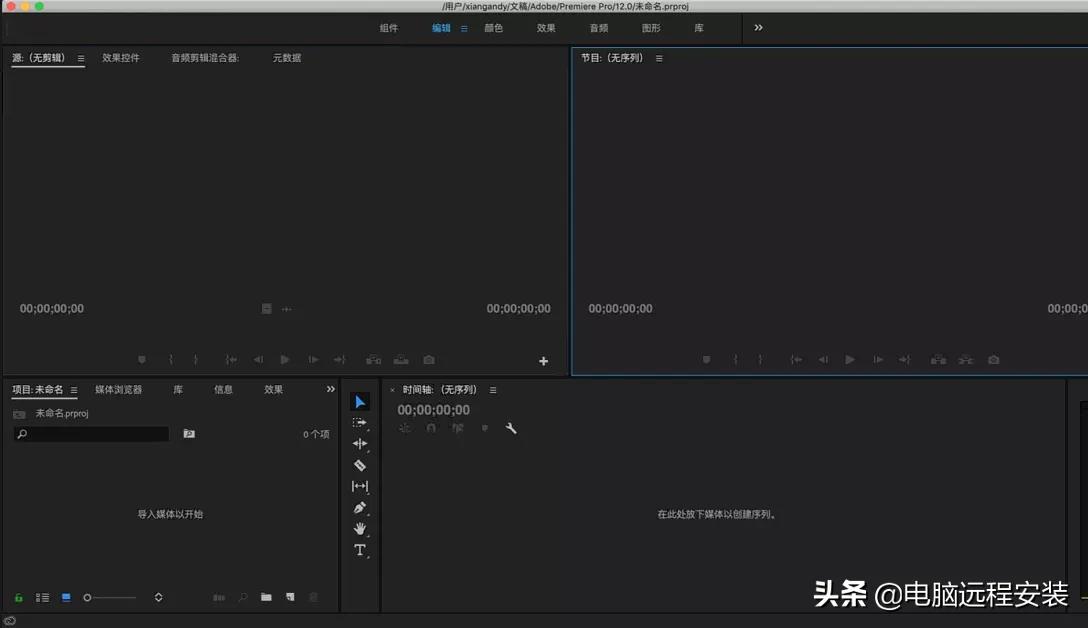Viewport: 1088px width, 628px height.
Task: Open the Source monitor panel menu
Action: pyautogui.click(x=79, y=58)
